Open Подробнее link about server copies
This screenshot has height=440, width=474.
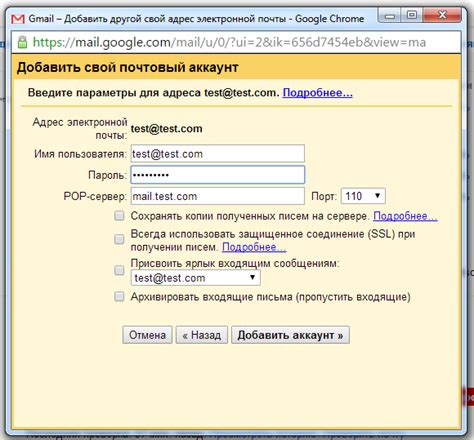(x=405, y=216)
